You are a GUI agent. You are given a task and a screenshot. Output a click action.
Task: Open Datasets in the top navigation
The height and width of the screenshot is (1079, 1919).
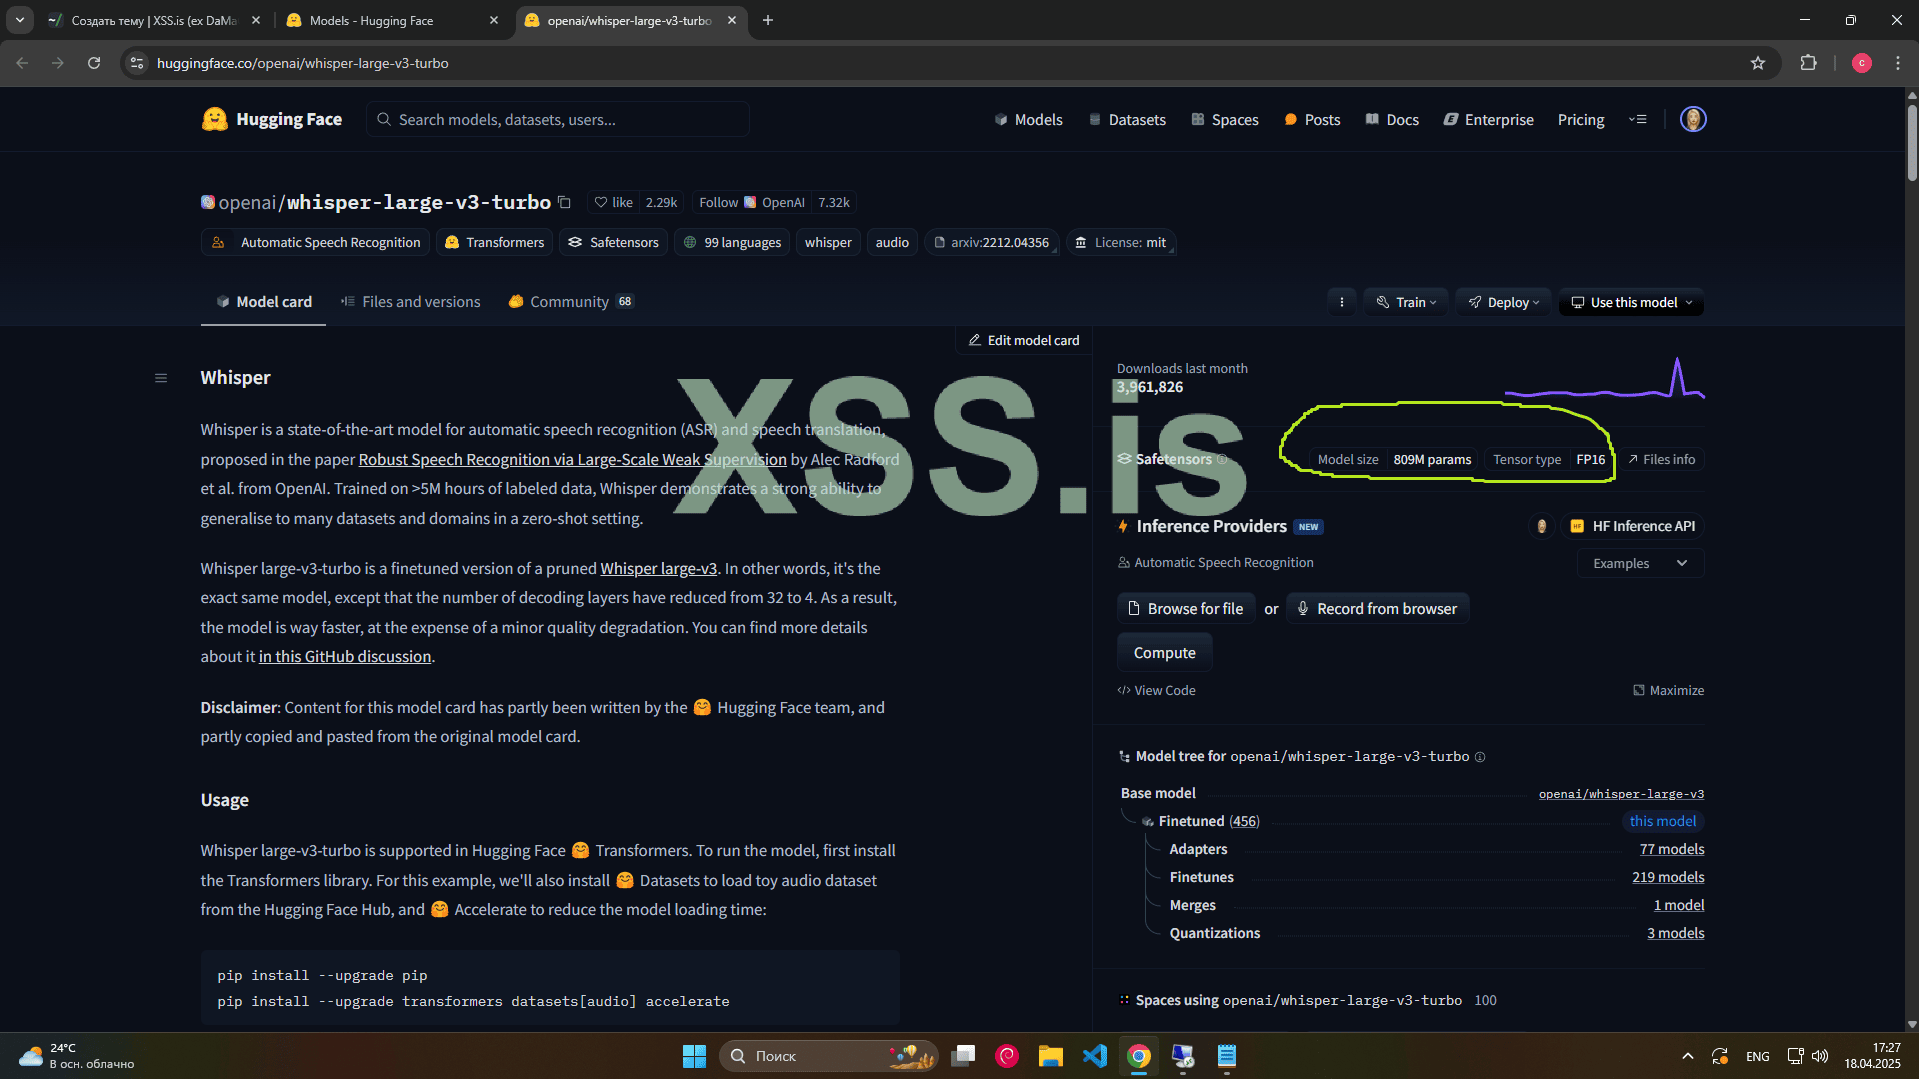1127,119
